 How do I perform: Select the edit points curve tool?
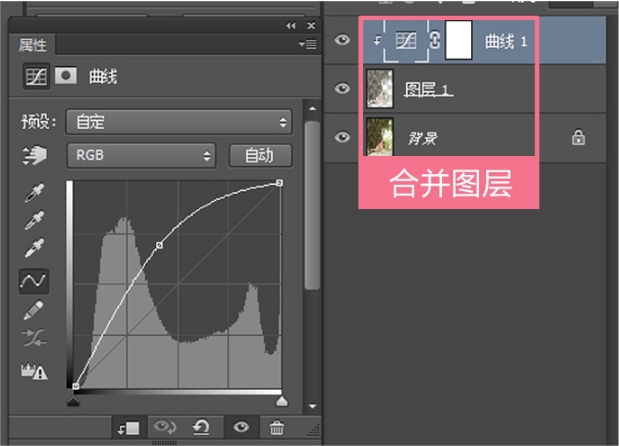34,281
